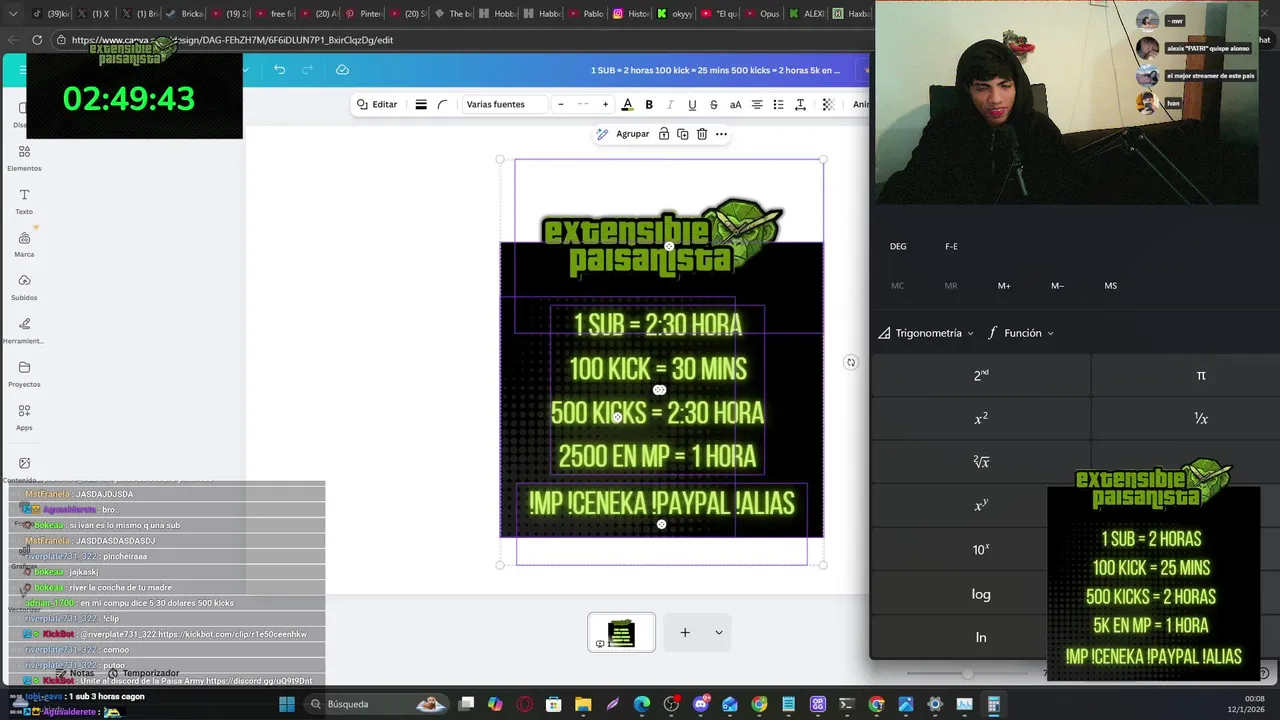The image size is (1280, 720).
Task: Open Discord from the taskbar
Action: pos(700,704)
